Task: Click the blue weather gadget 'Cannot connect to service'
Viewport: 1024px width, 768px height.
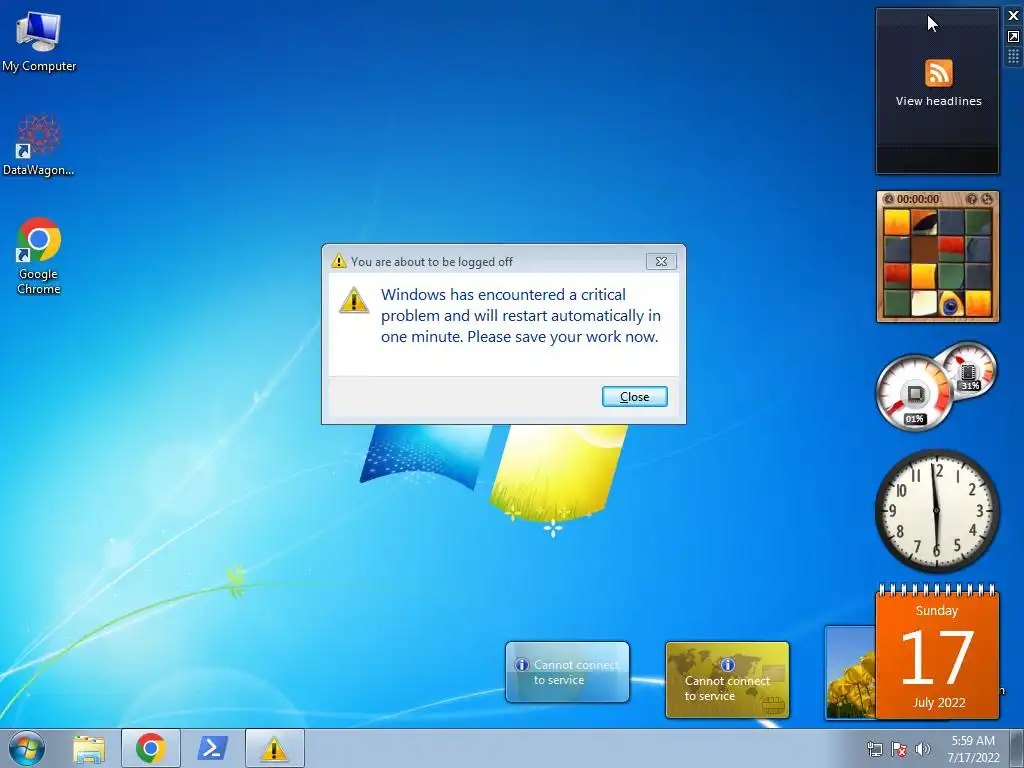Action: (x=567, y=672)
